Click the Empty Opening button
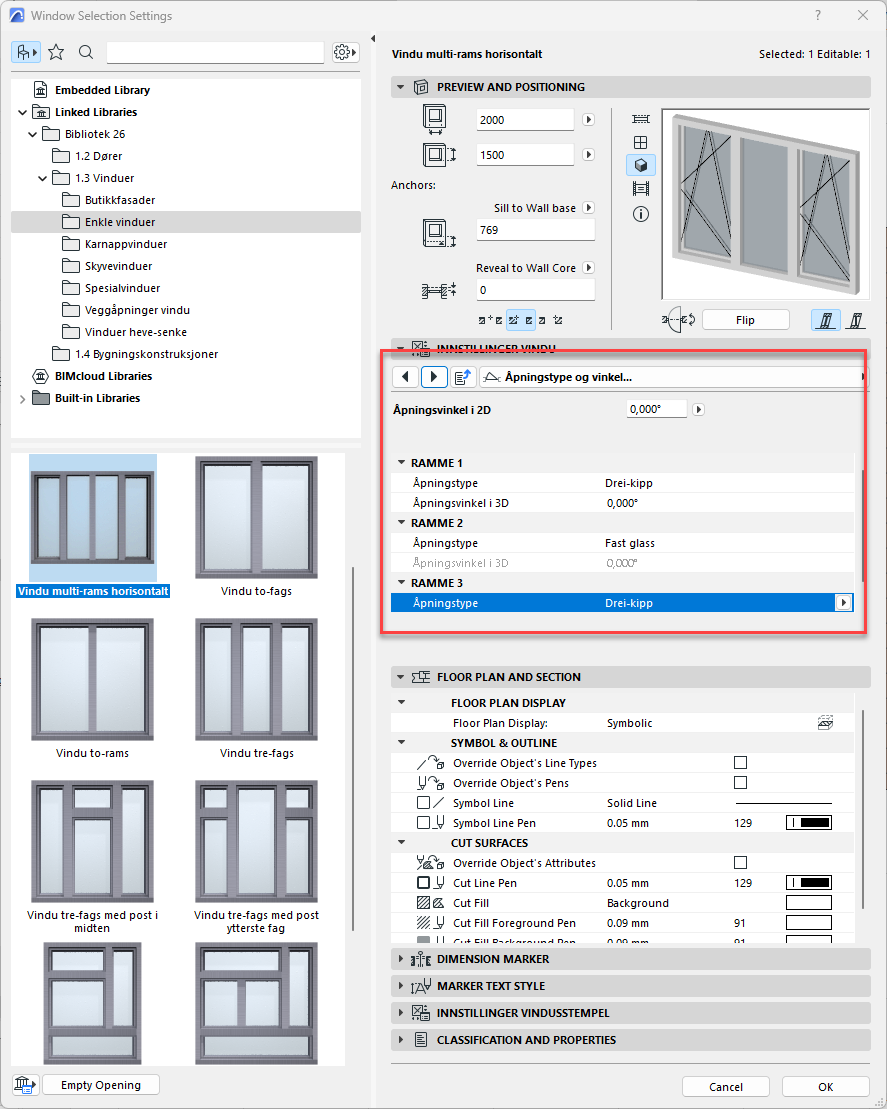Screen dimensions: 887x1109 (x=100, y=1085)
